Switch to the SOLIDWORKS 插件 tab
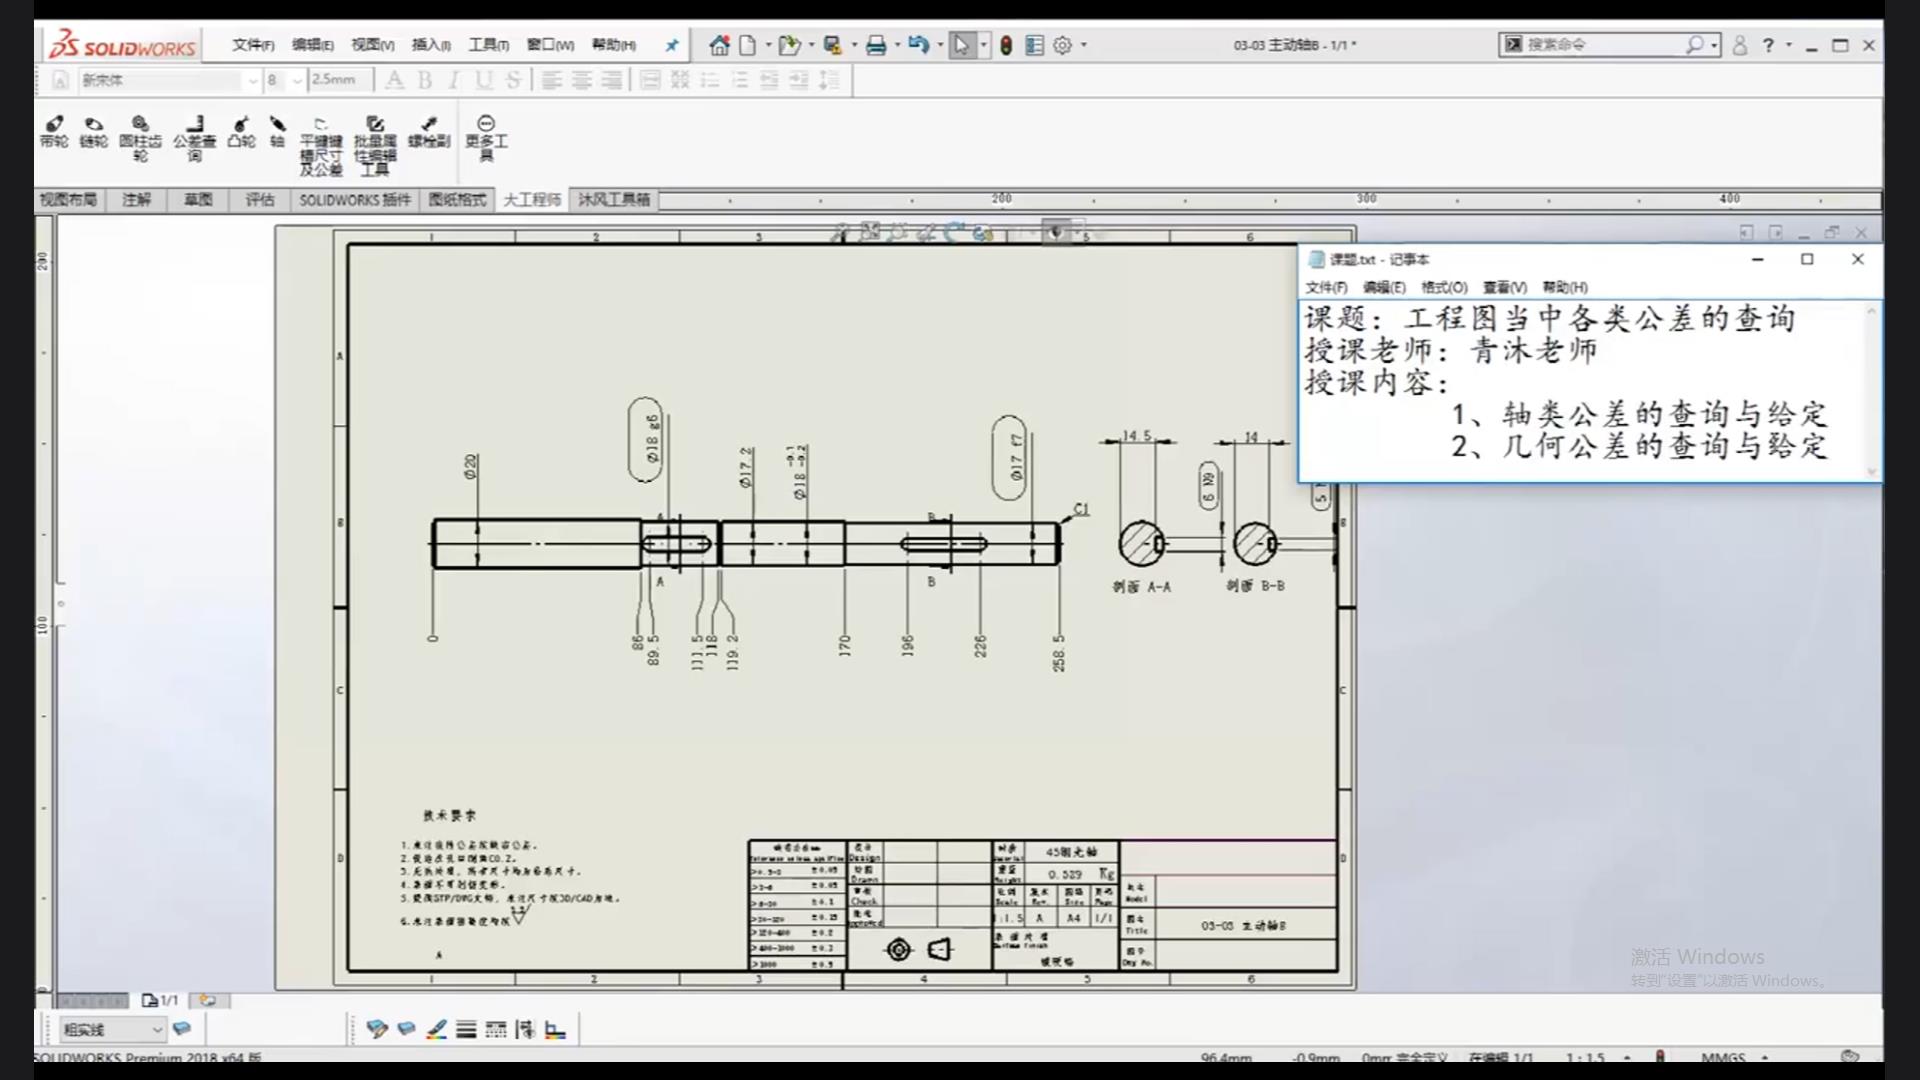This screenshot has width=1920, height=1080. tap(355, 200)
